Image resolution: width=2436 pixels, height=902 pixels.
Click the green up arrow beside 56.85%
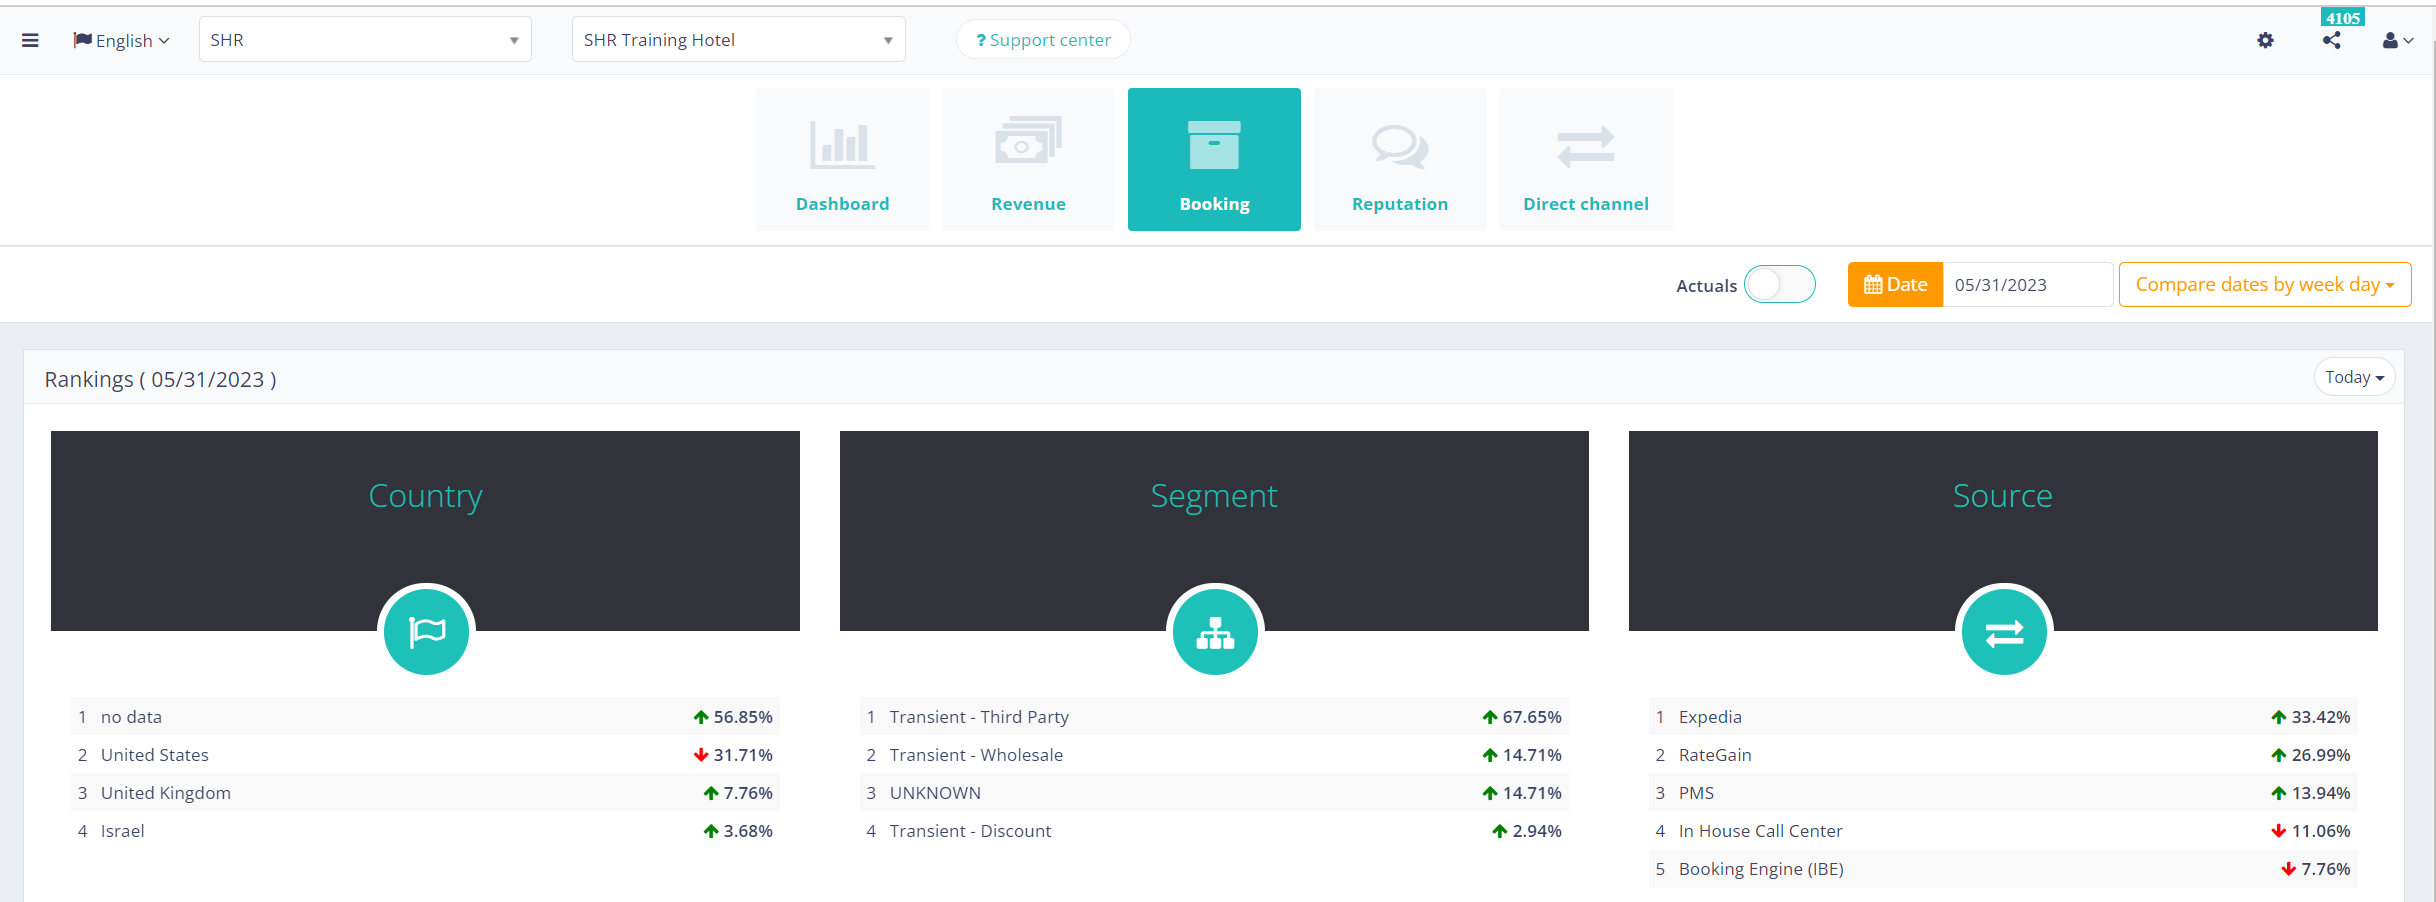click(701, 717)
